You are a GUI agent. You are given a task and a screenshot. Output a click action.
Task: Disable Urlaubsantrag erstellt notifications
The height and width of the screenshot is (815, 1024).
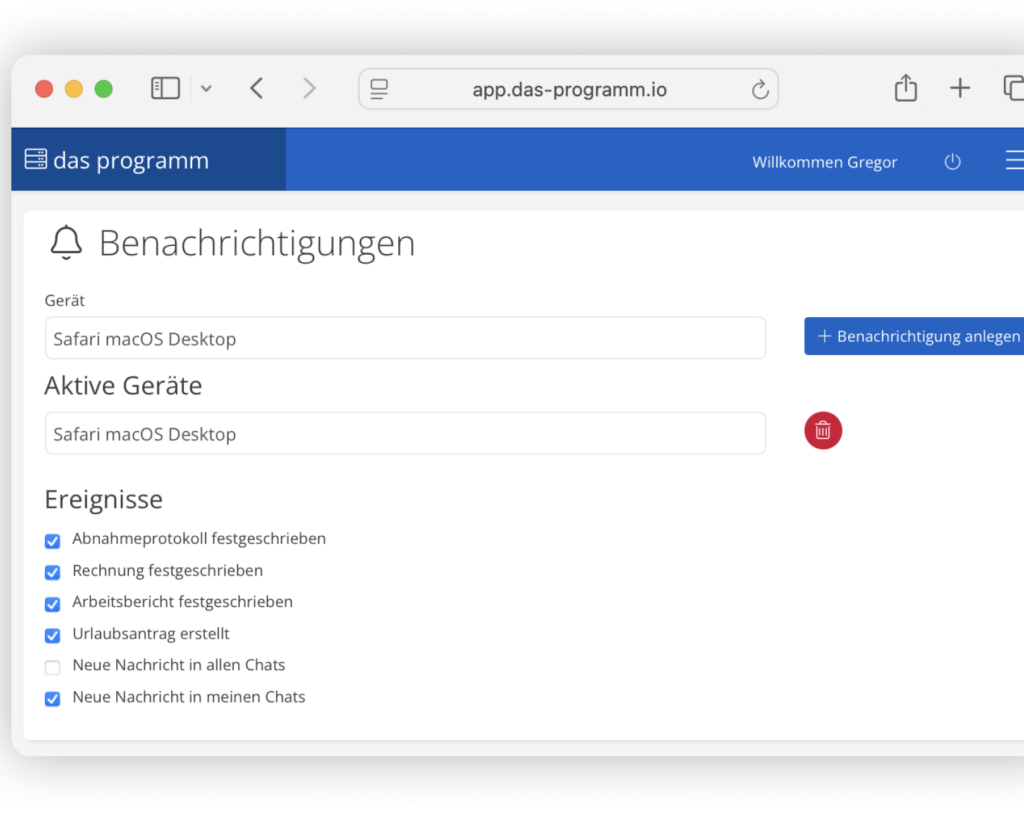pyautogui.click(x=52, y=635)
